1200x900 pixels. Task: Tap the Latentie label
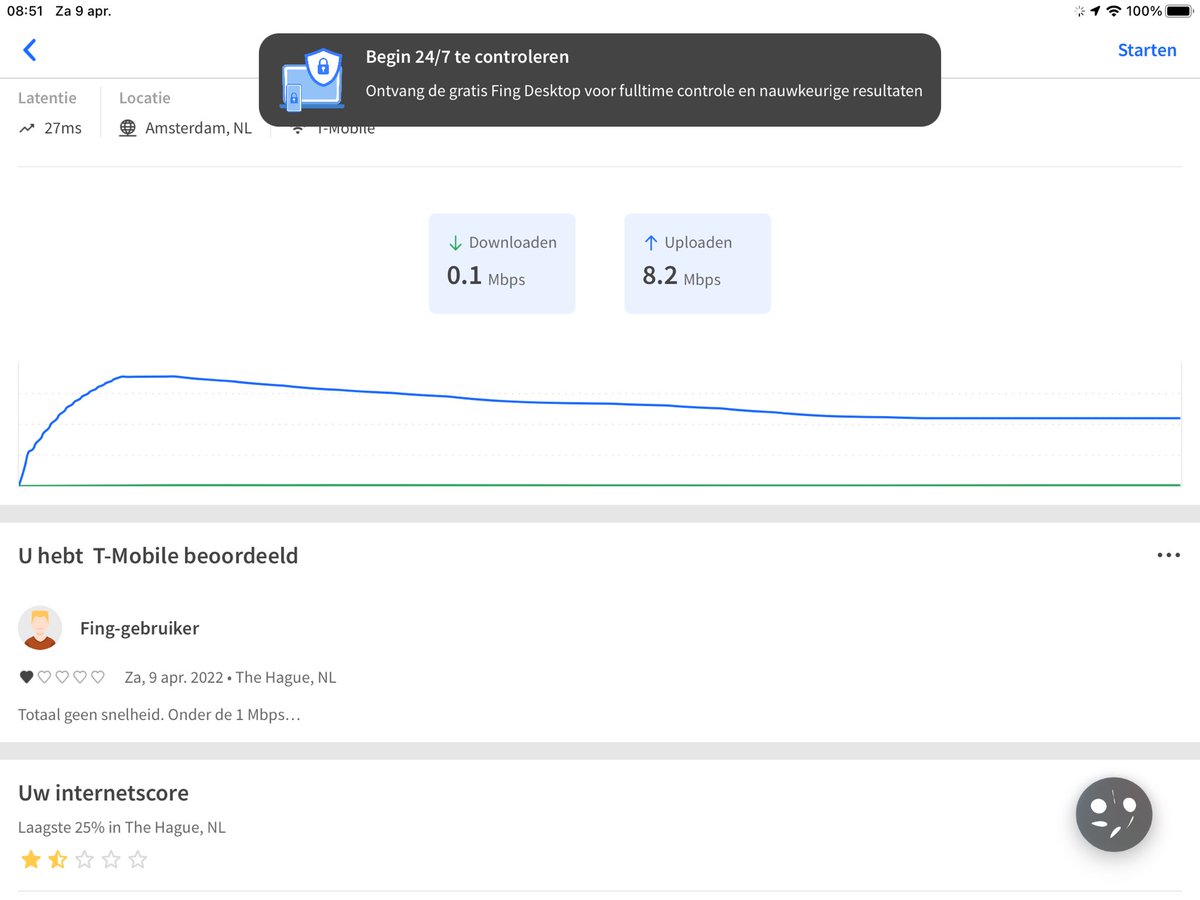47,98
